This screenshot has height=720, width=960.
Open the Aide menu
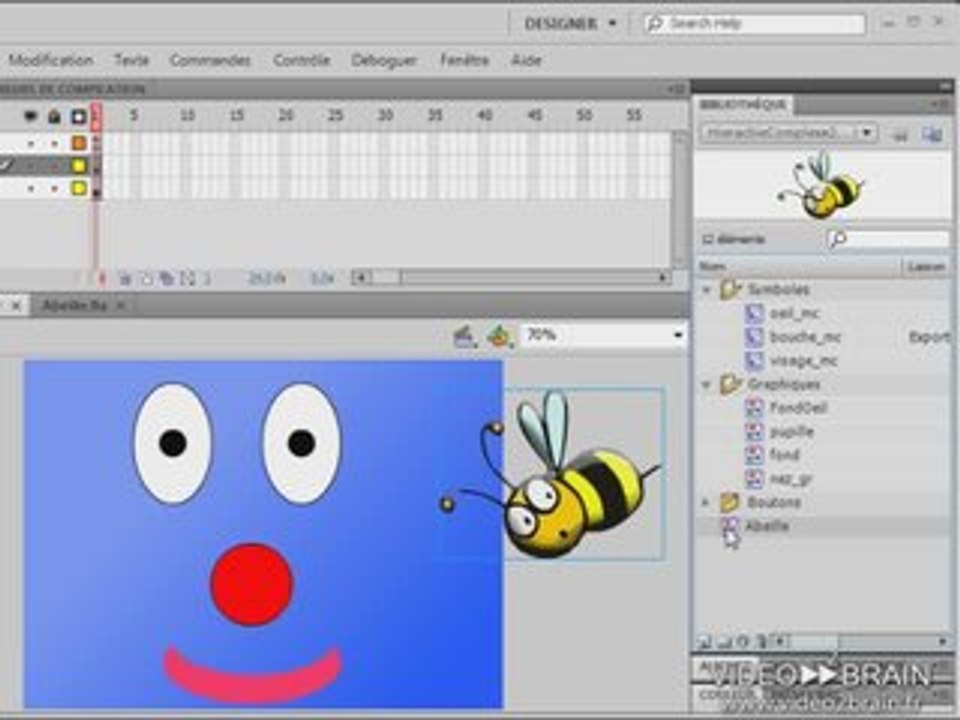tap(526, 60)
